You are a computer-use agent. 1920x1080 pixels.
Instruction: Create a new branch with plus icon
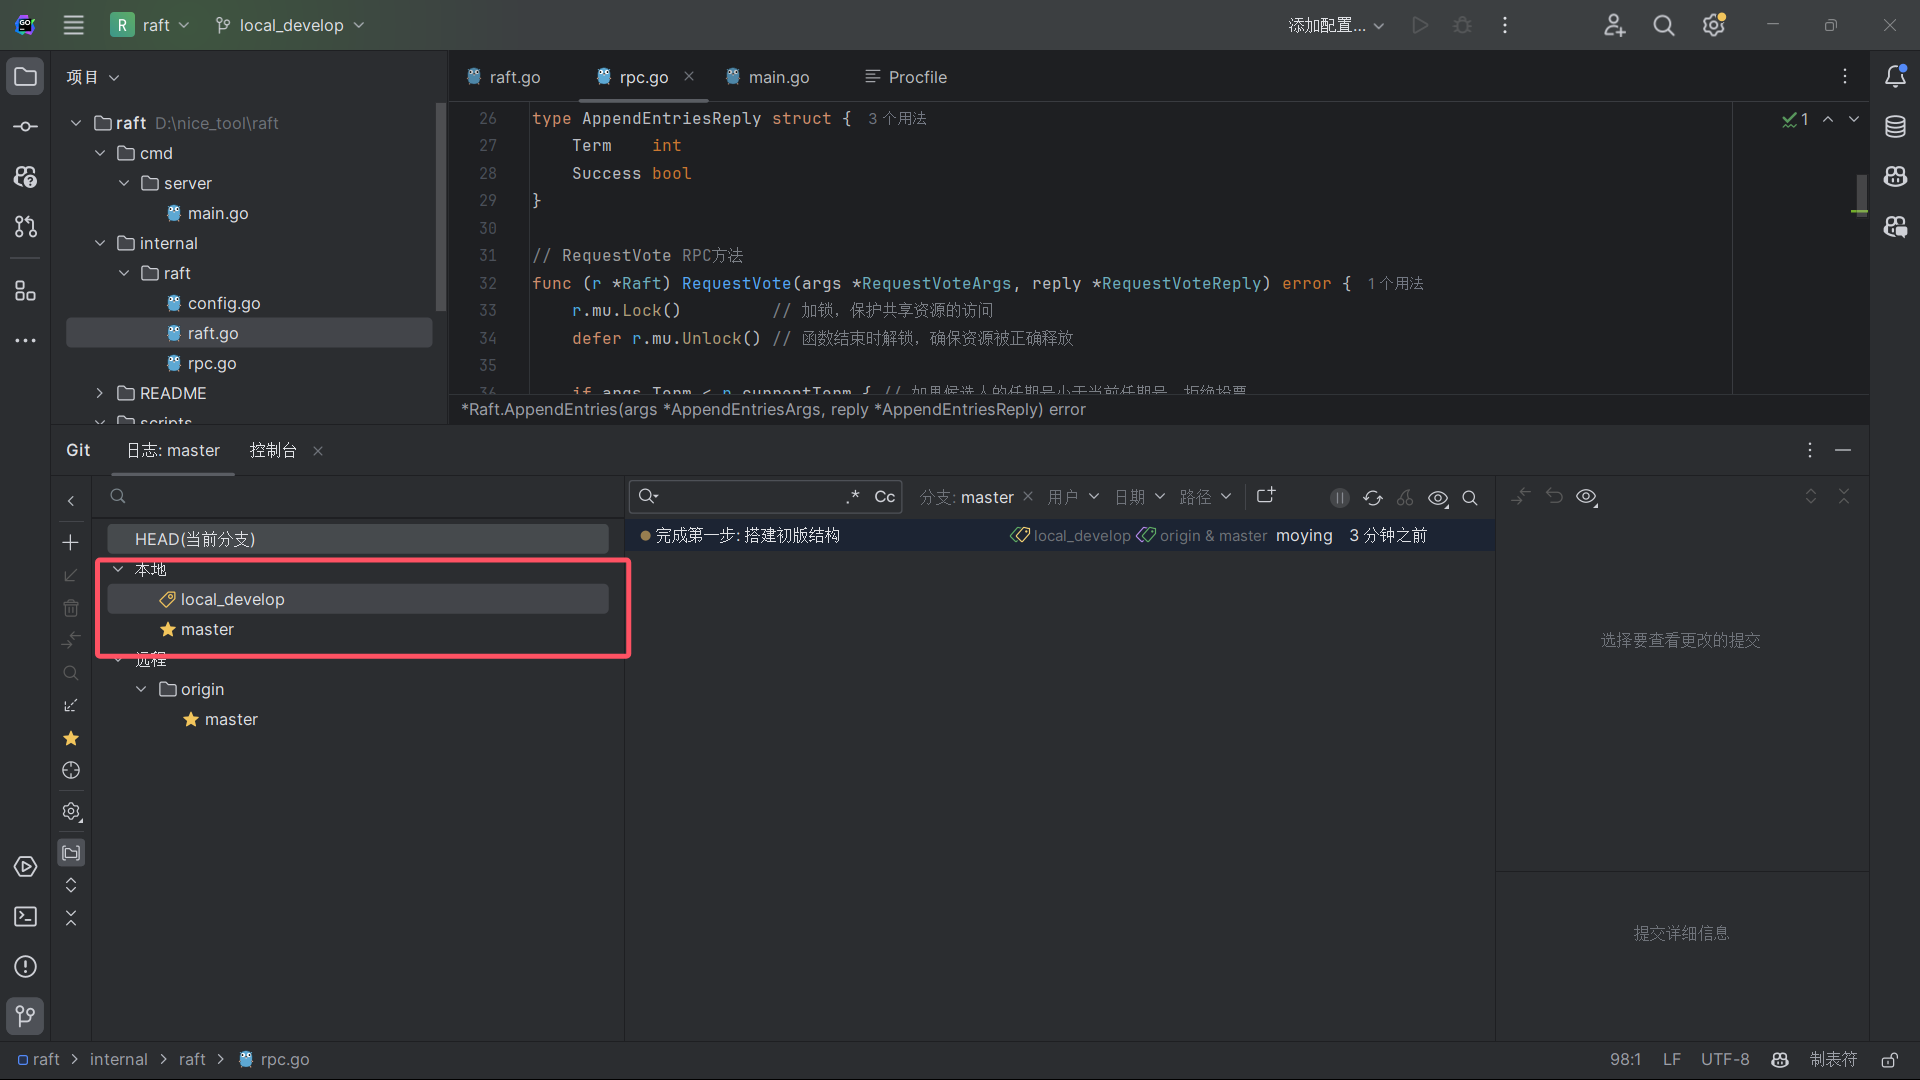coord(71,543)
